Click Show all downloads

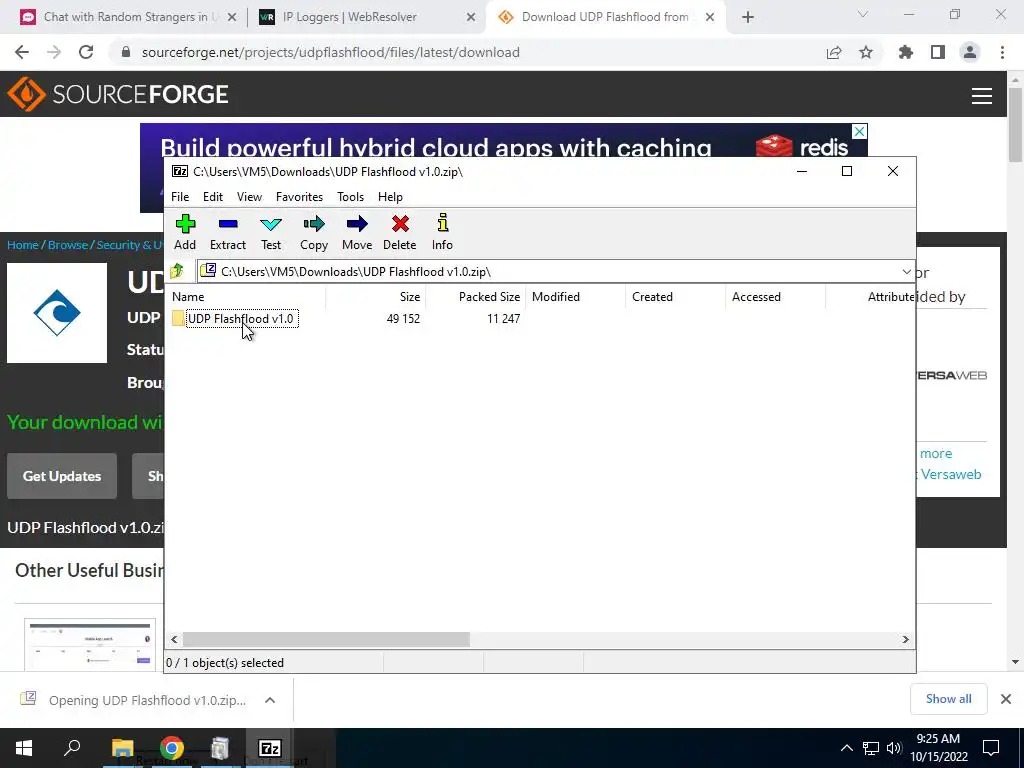point(948,699)
